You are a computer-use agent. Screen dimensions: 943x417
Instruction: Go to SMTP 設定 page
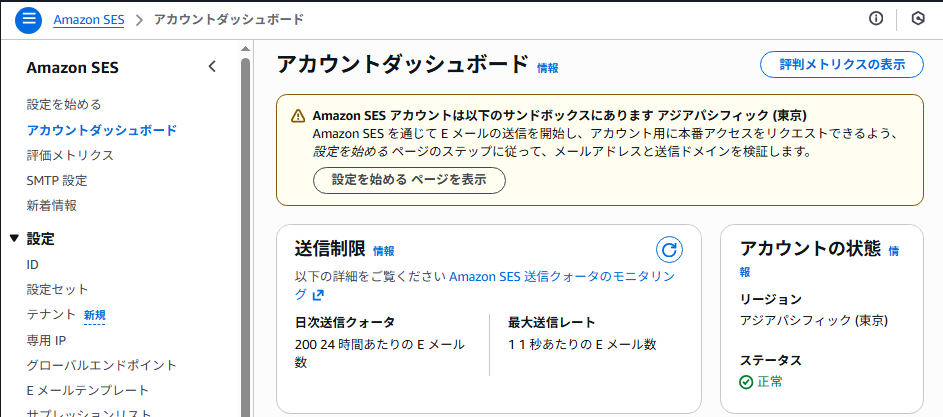tap(57, 181)
